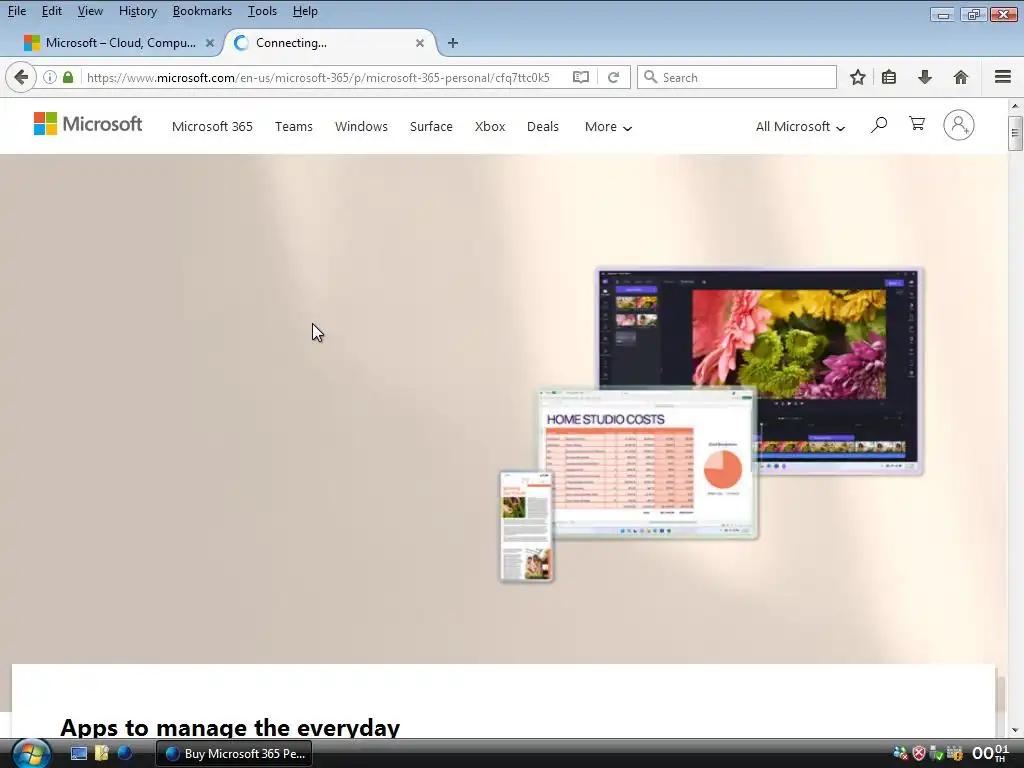Open the hamburger browser menu
Viewport: 1024px width, 768px height.
1003,77
